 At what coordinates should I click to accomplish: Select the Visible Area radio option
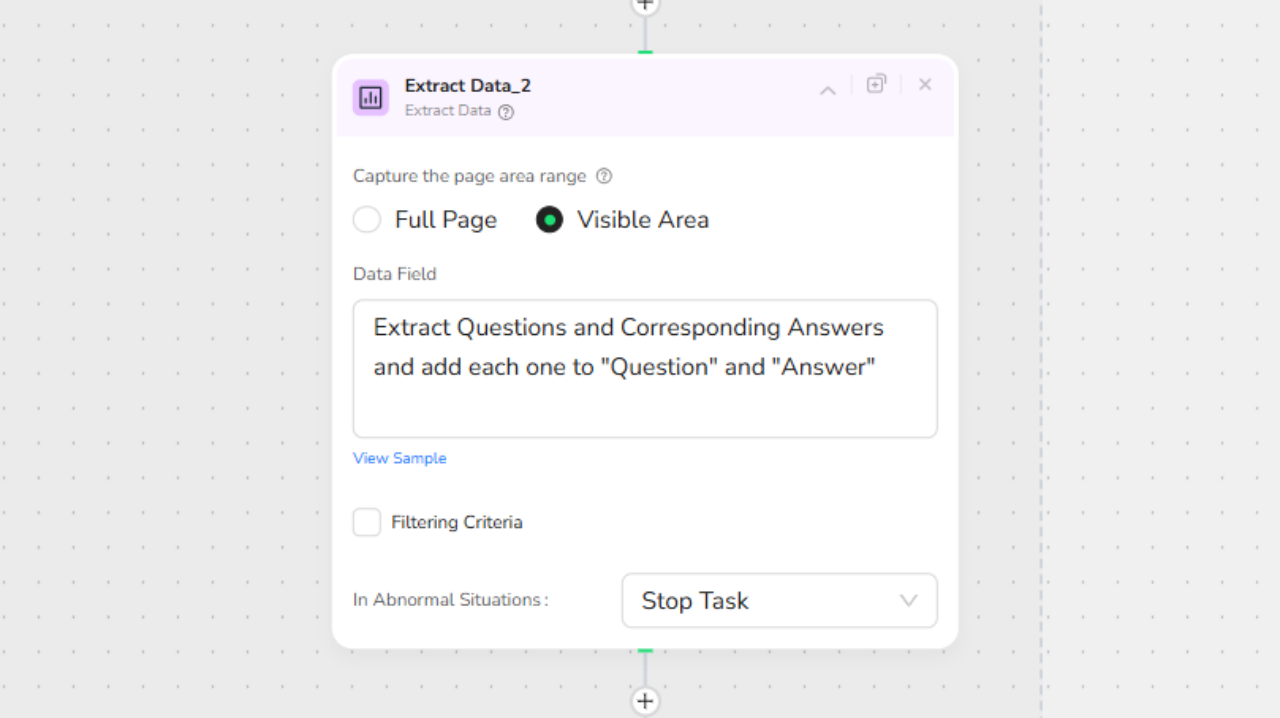(549, 220)
